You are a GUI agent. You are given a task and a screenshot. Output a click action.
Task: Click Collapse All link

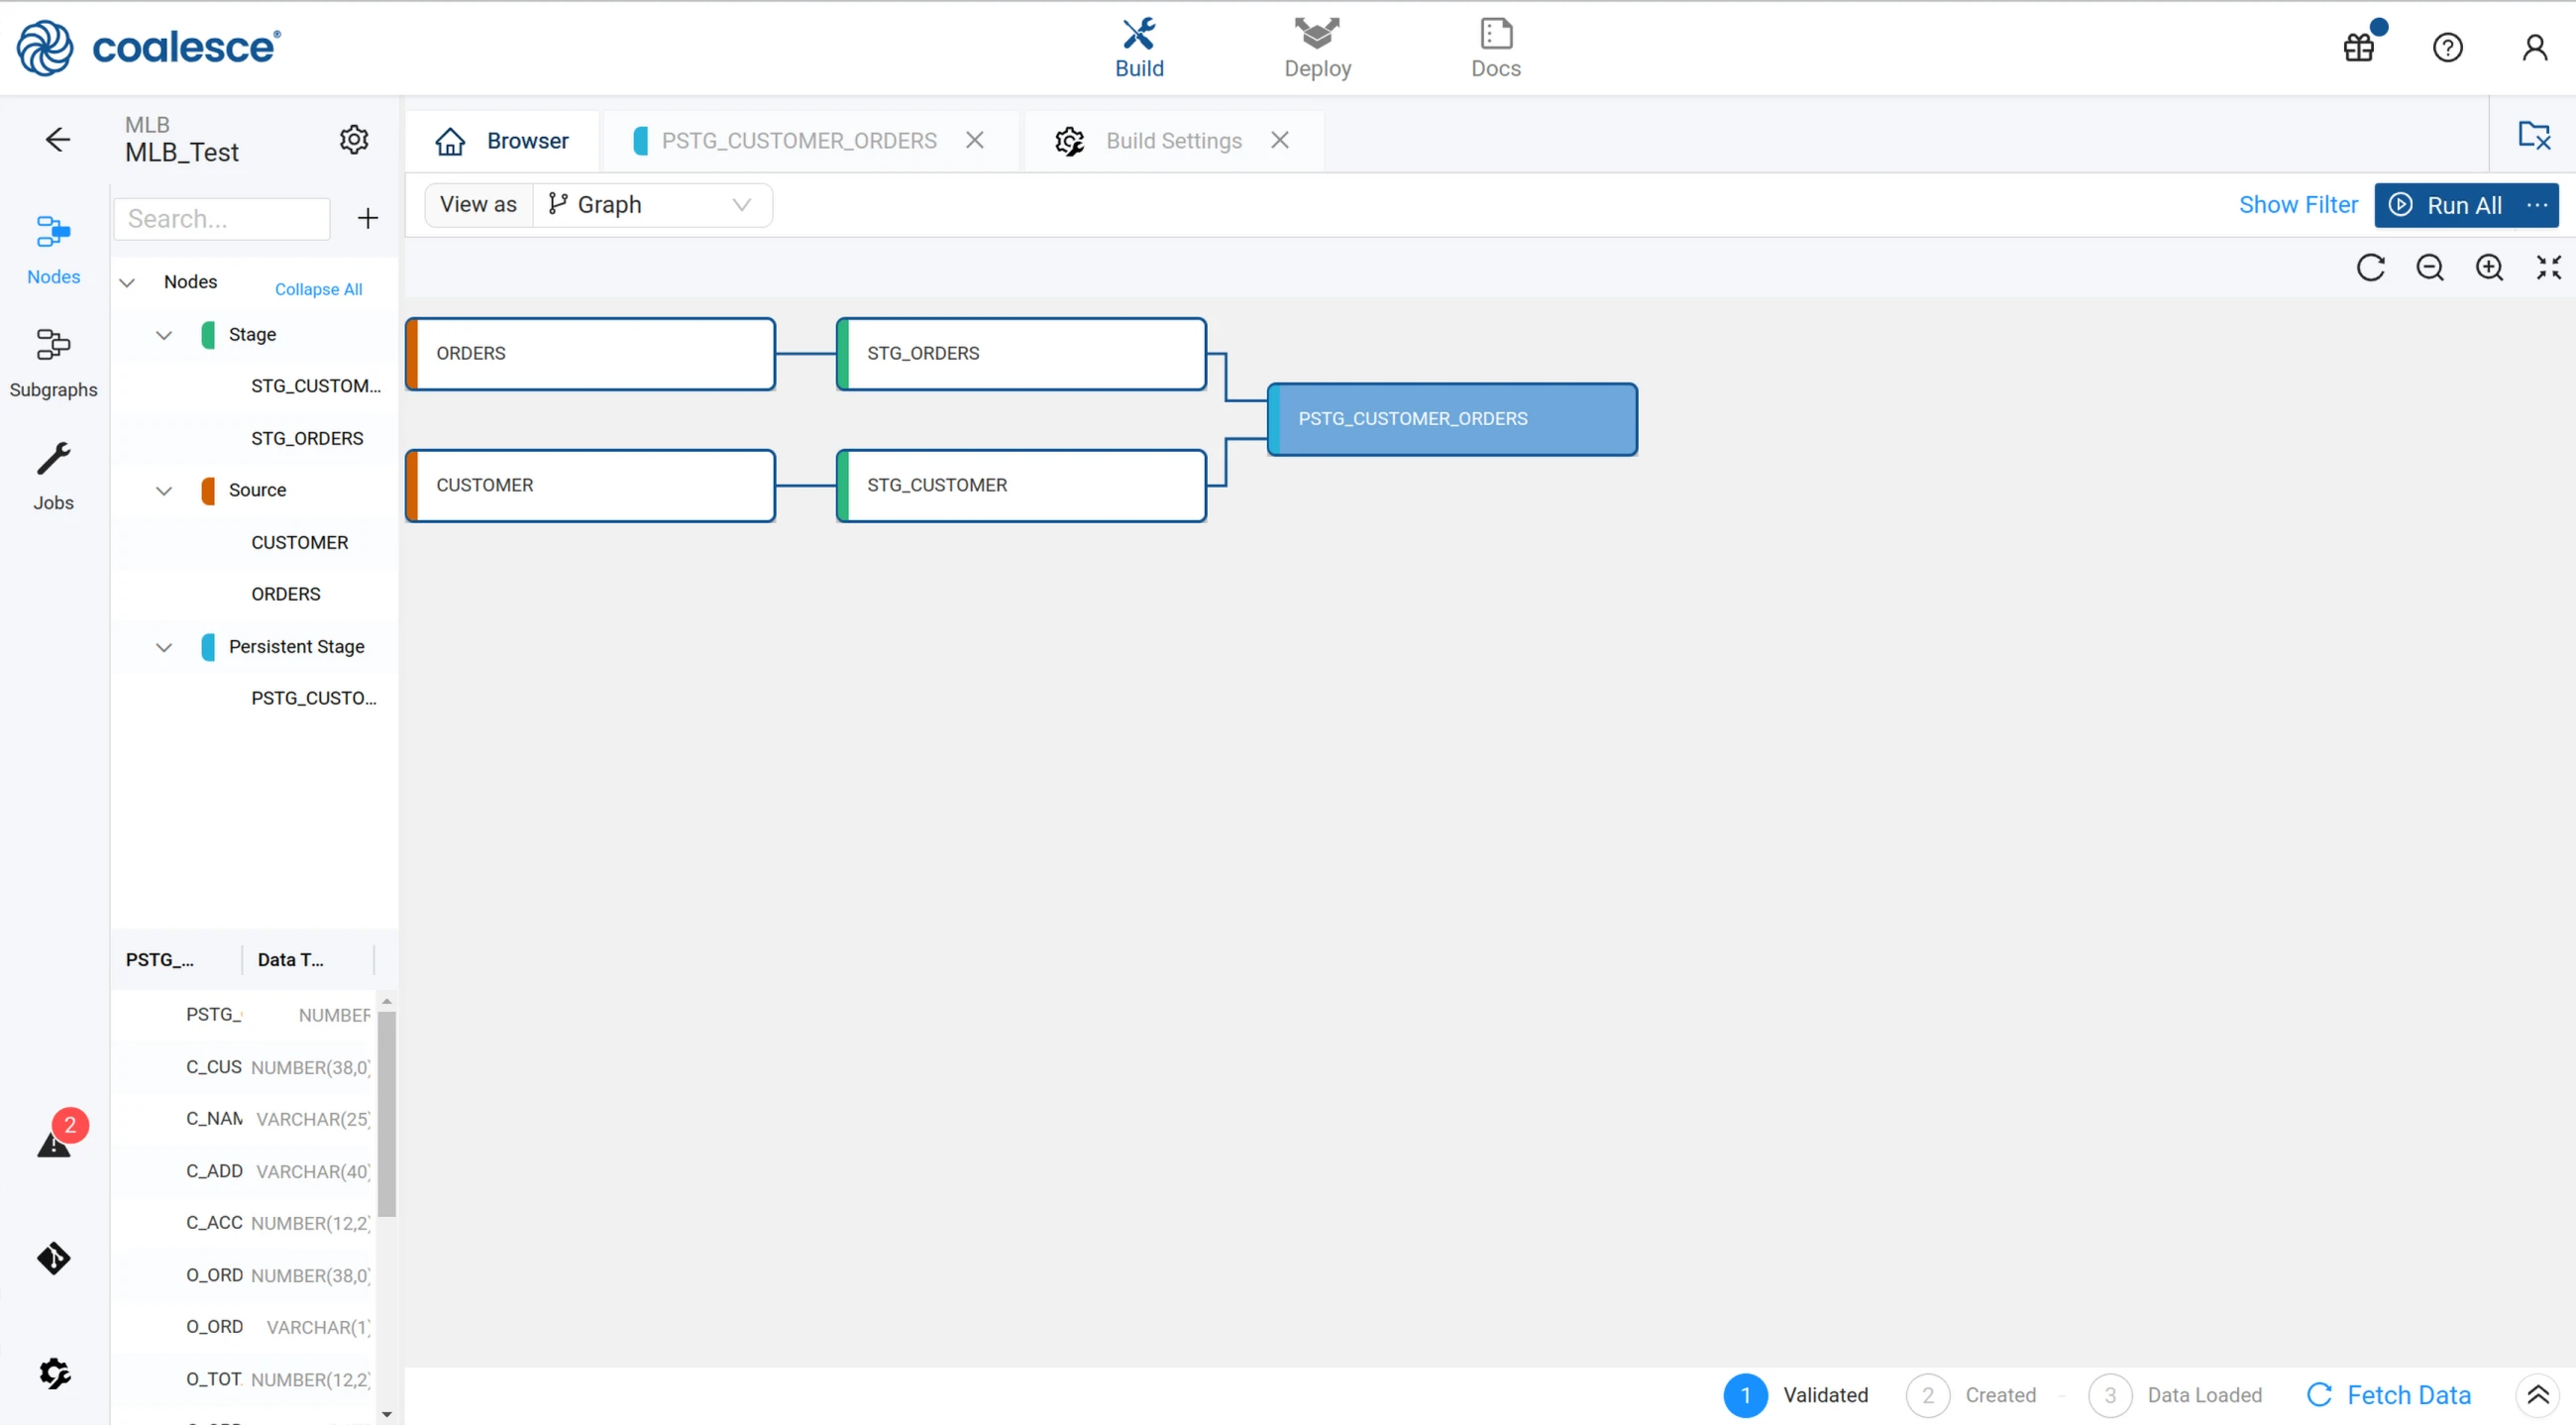(318, 289)
